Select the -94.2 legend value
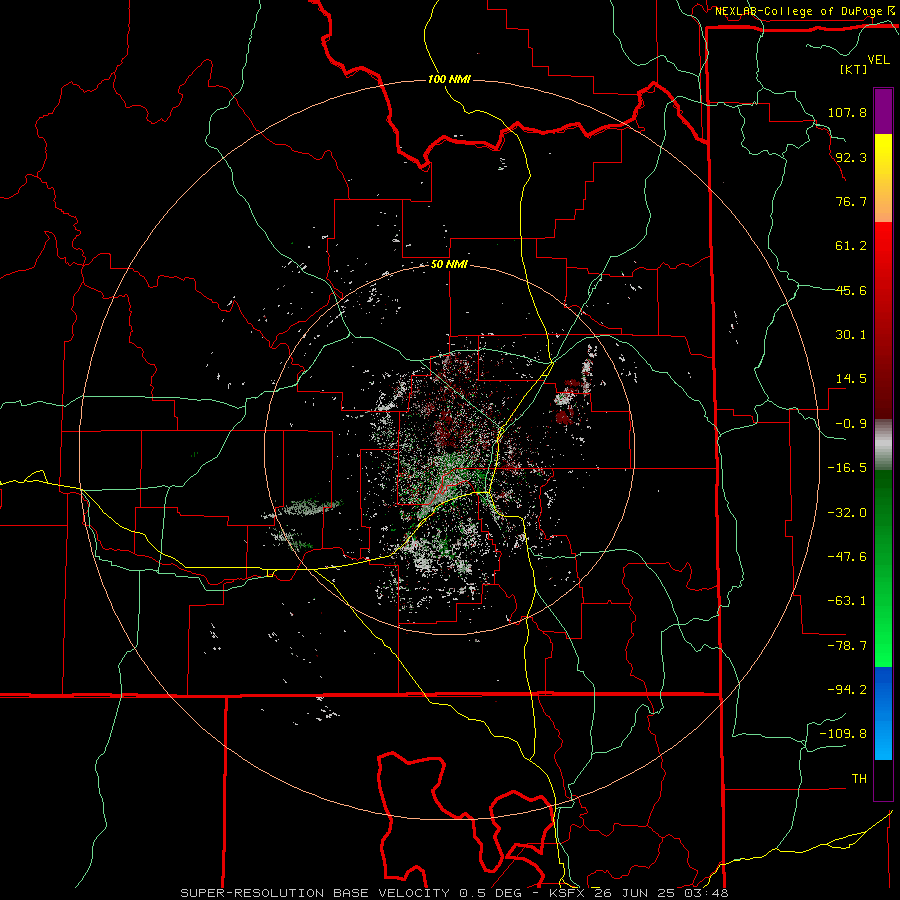This screenshot has height=900, width=900. [847, 690]
